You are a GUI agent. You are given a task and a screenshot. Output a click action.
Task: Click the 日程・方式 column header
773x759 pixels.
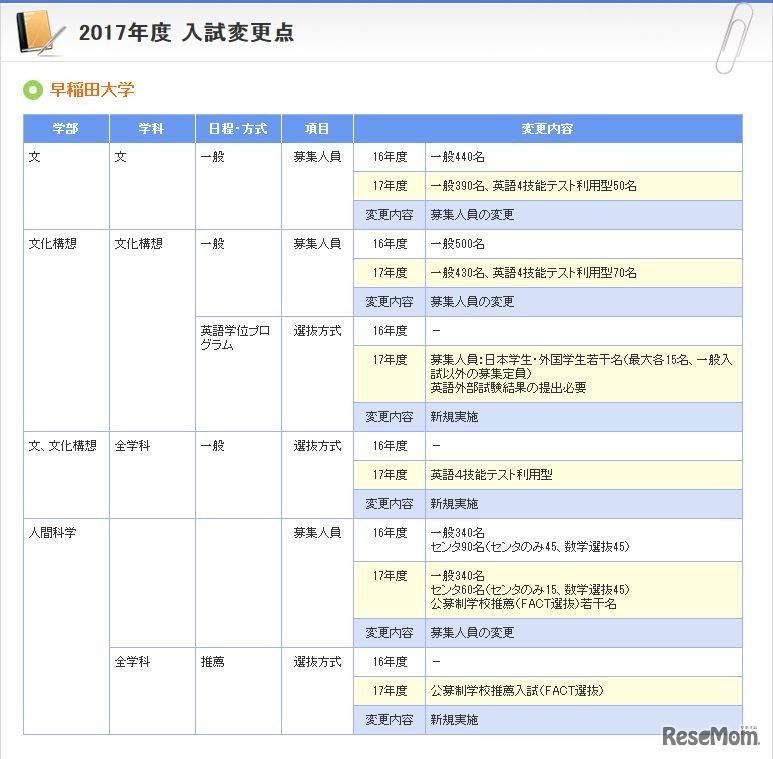pyautogui.click(x=238, y=129)
